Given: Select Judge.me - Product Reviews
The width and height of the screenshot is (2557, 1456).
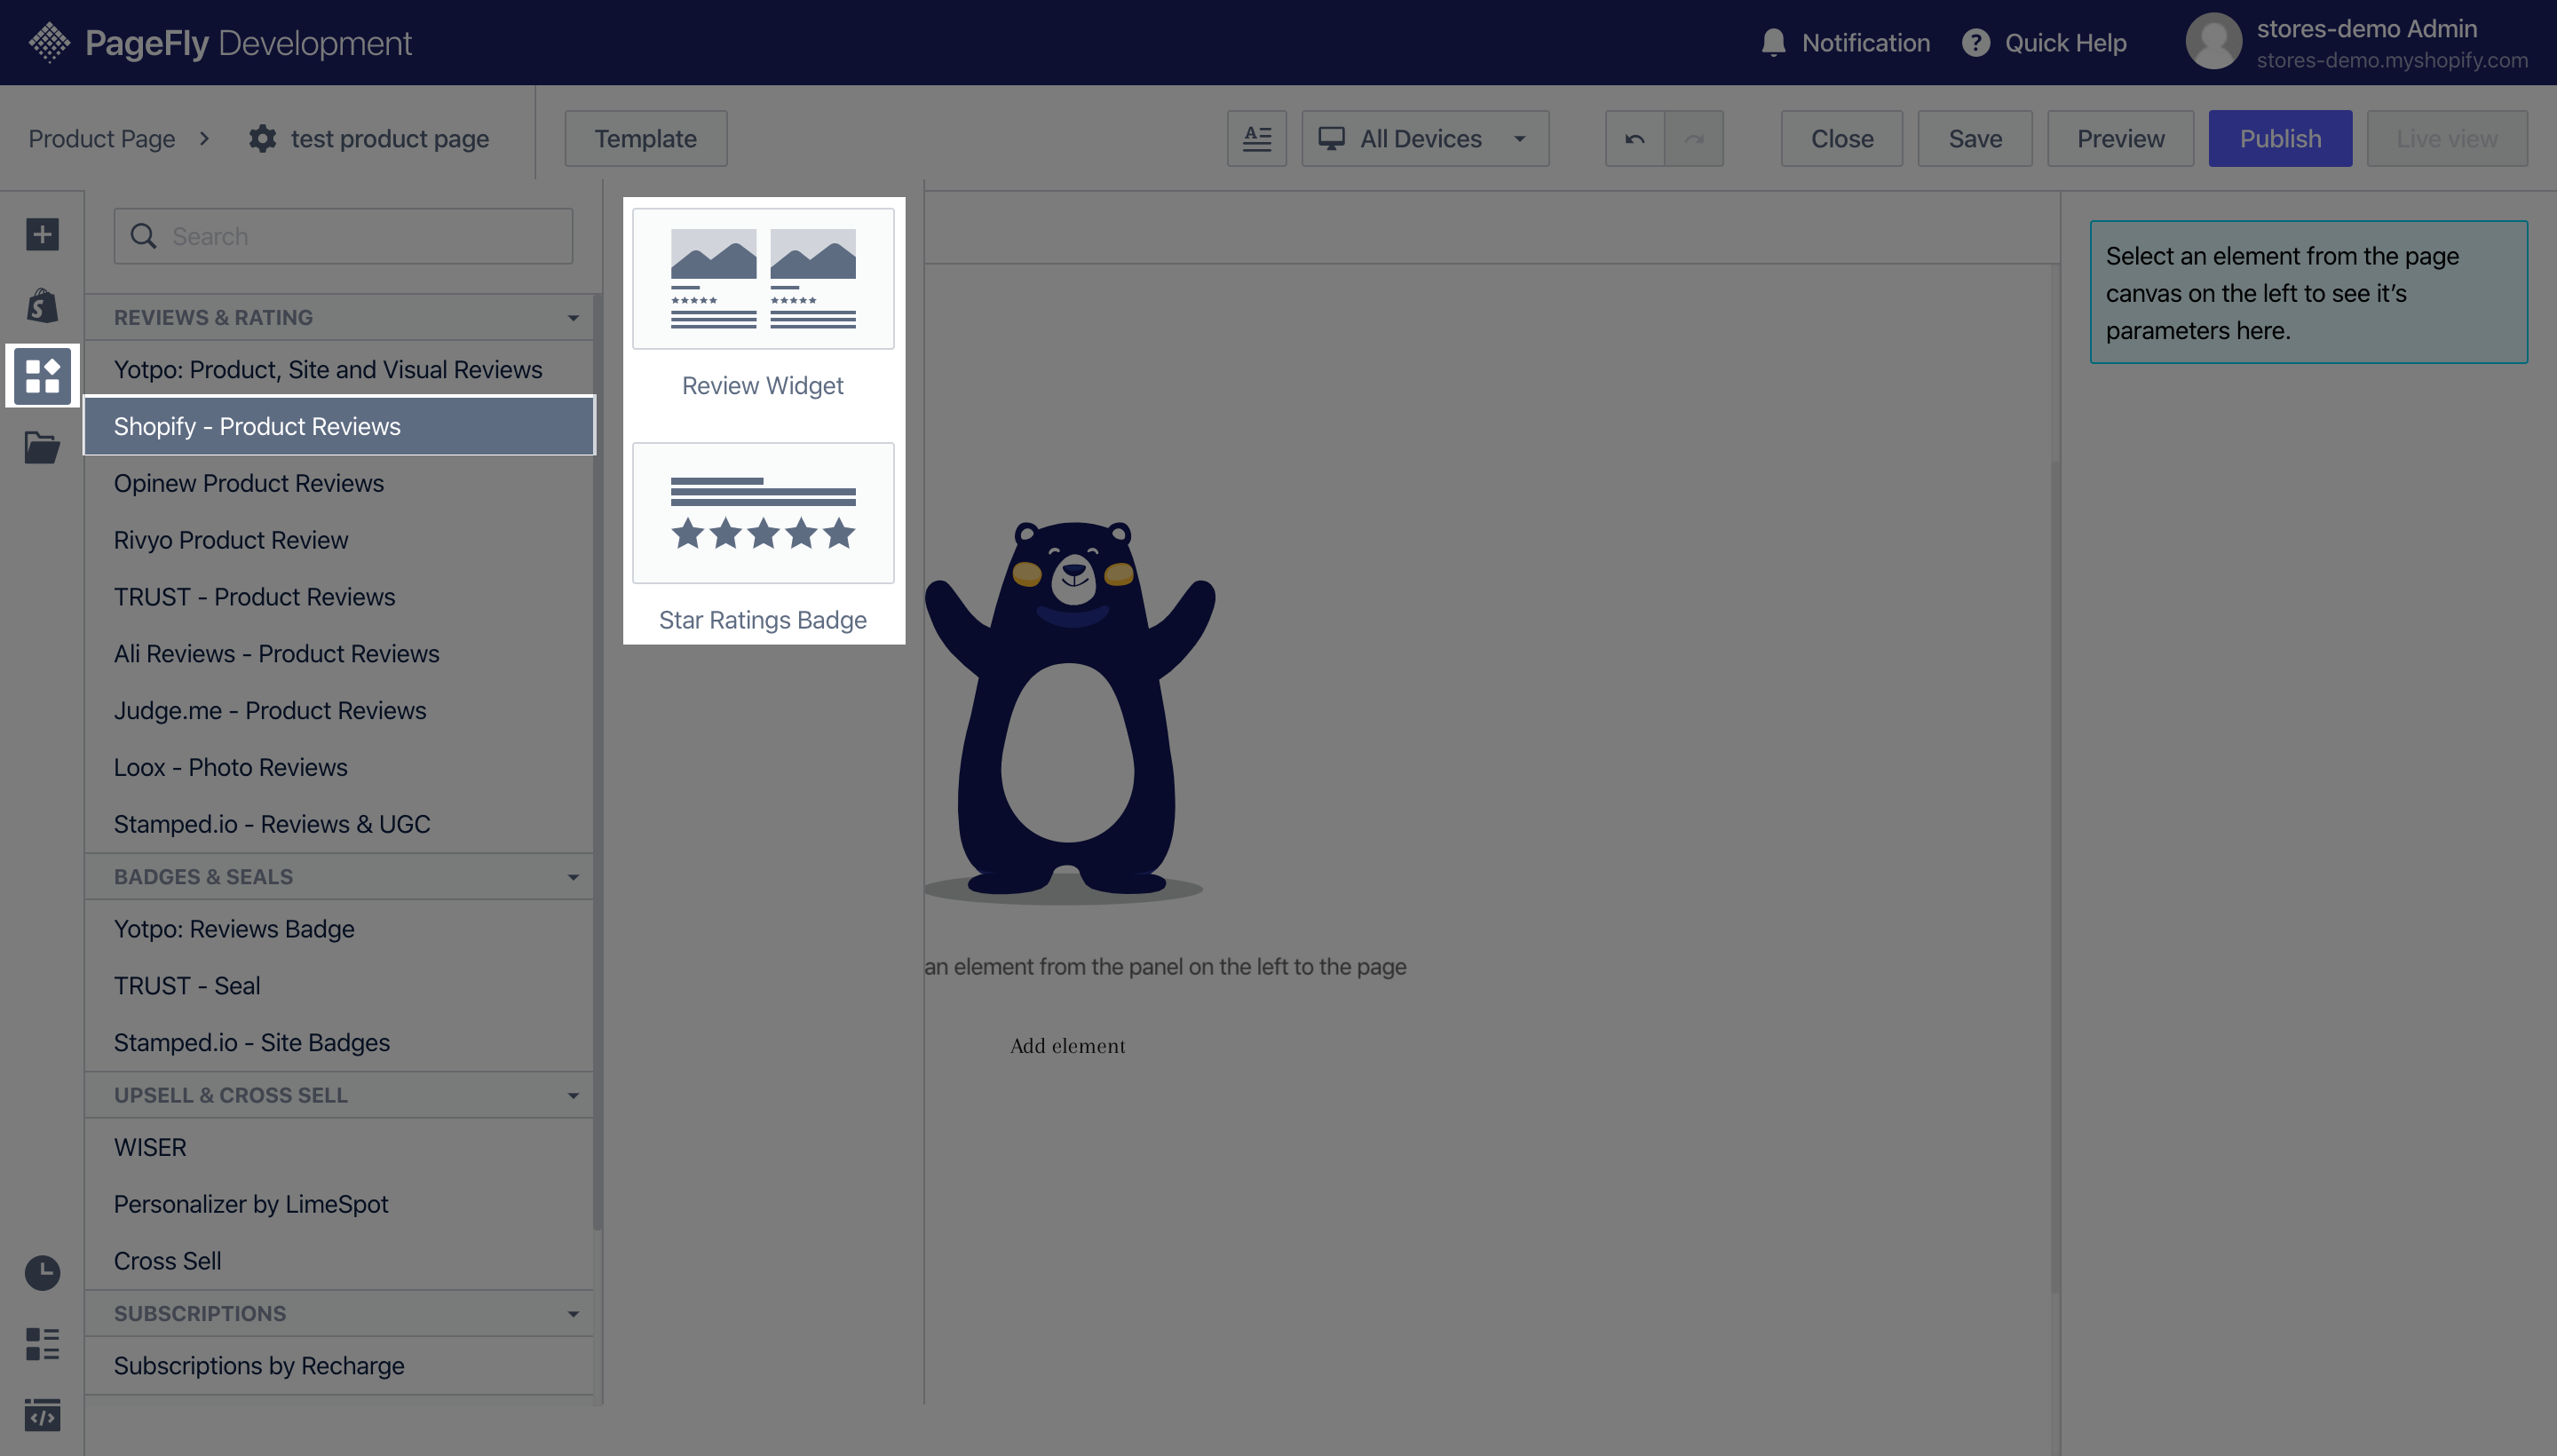Looking at the screenshot, I should [x=339, y=711].
